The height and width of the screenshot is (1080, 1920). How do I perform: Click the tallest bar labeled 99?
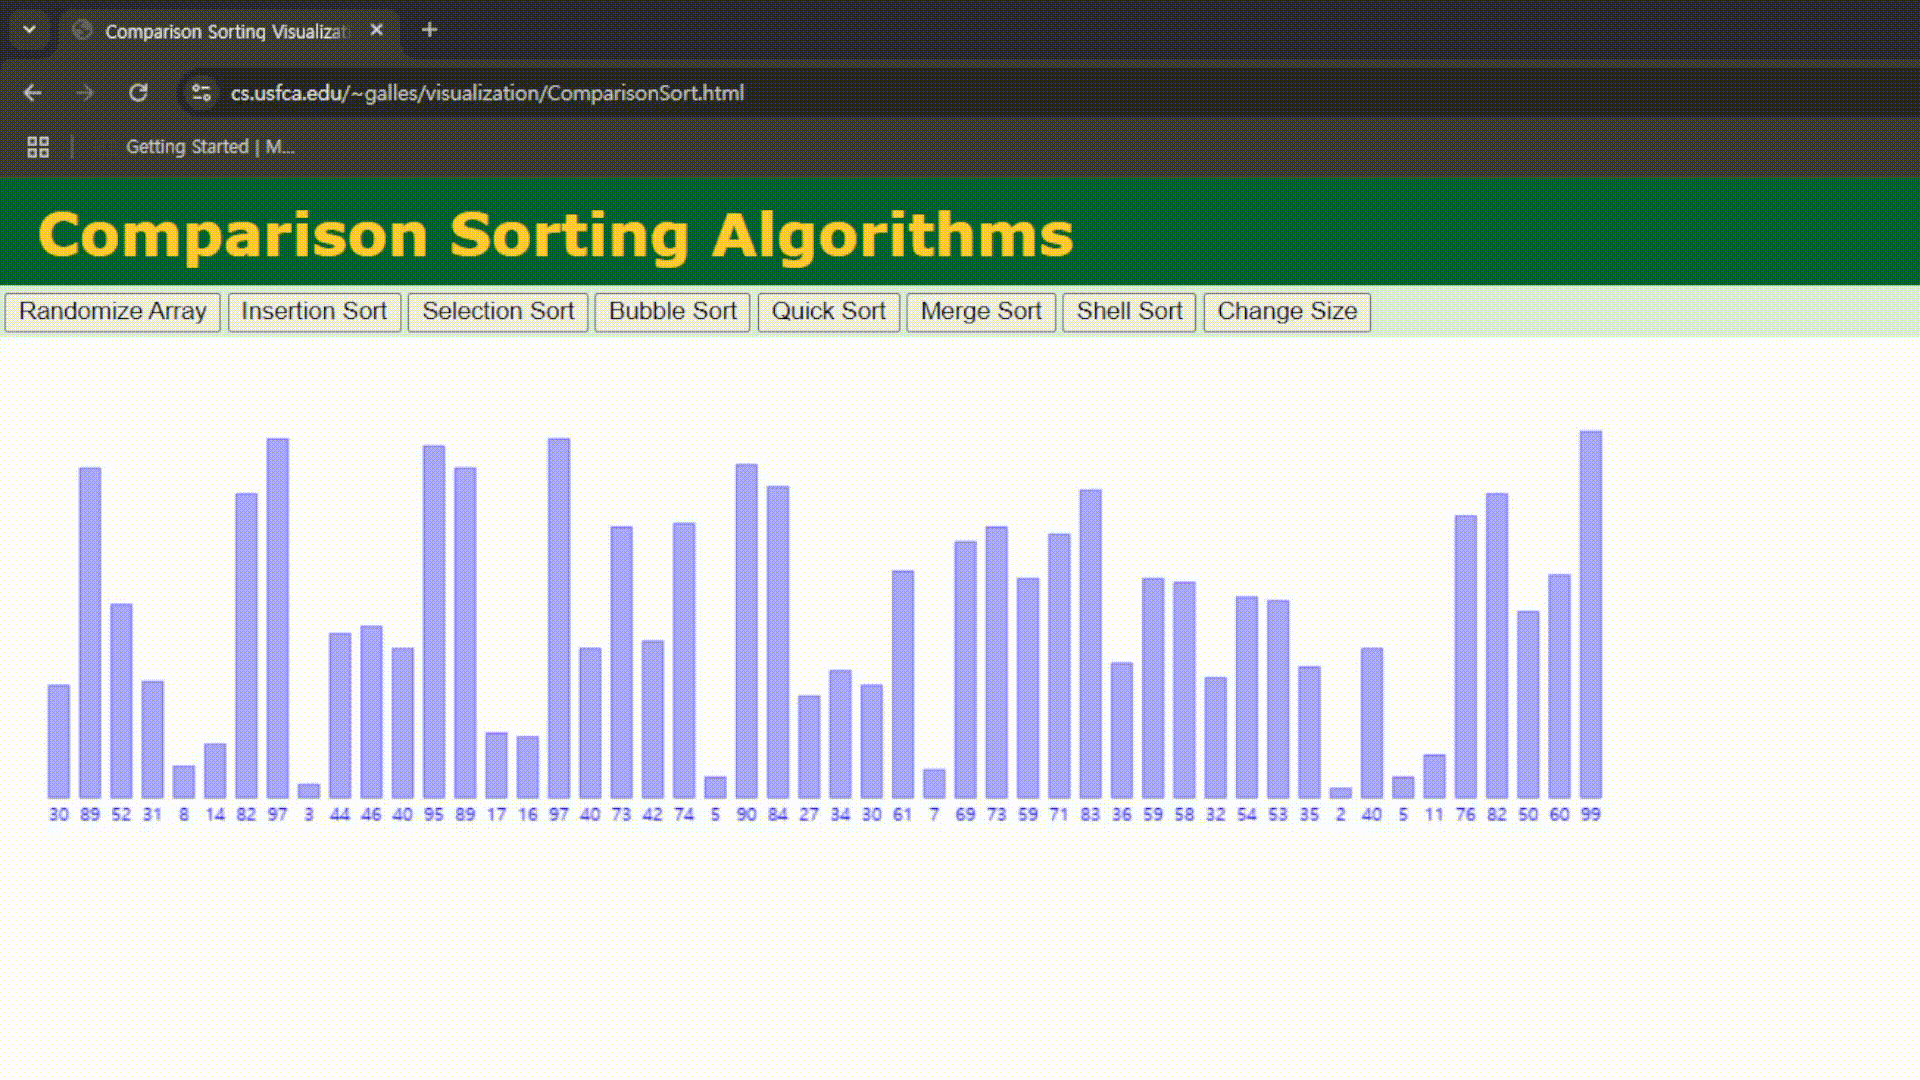click(x=1590, y=614)
